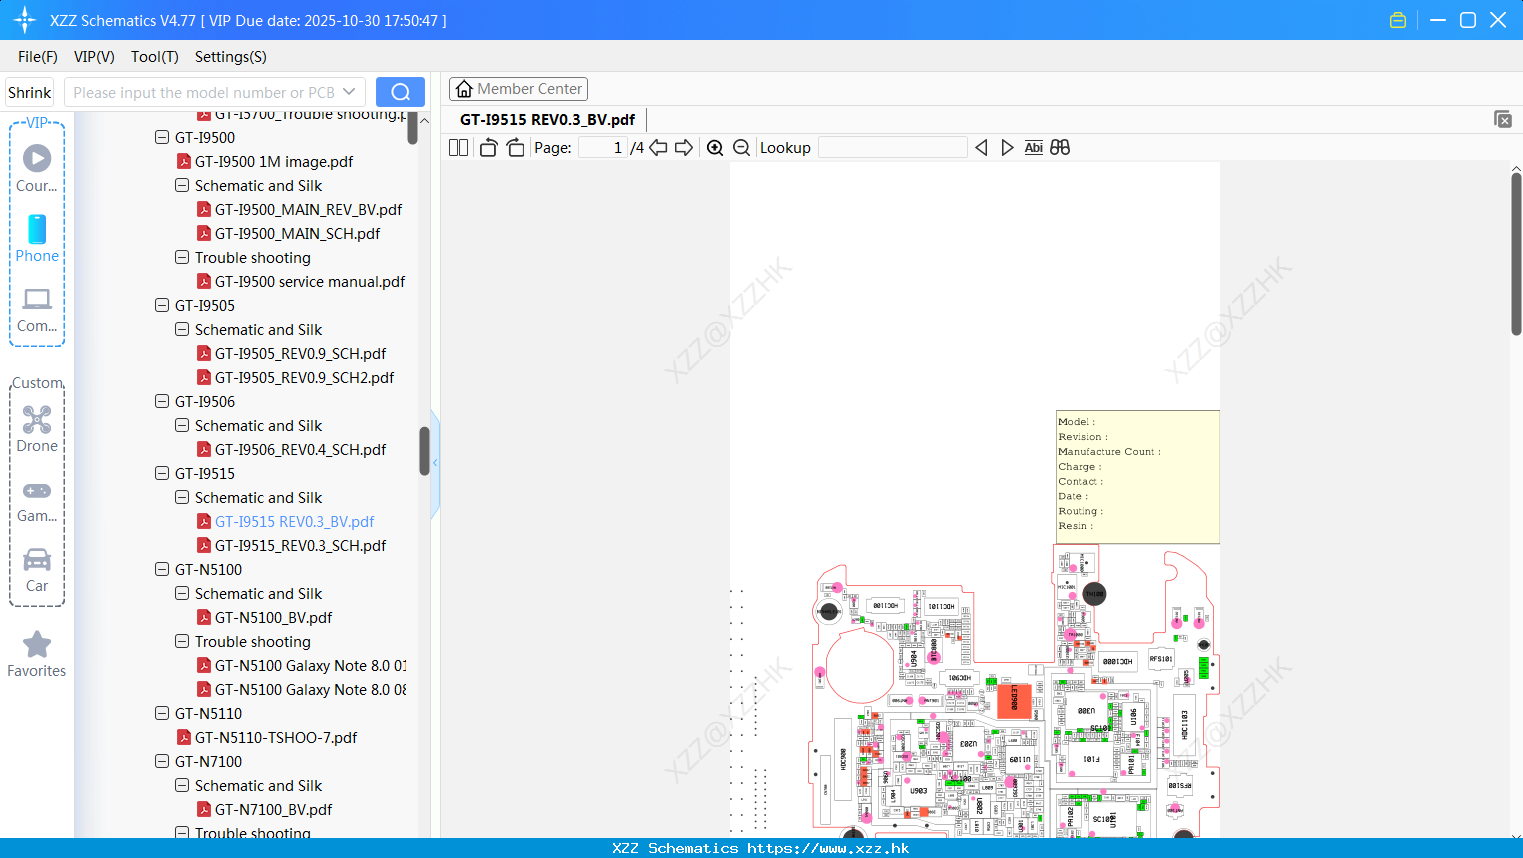The height and width of the screenshot is (858, 1523).
Task: Select the Computer sidebar category
Action: pyautogui.click(x=37, y=310)
